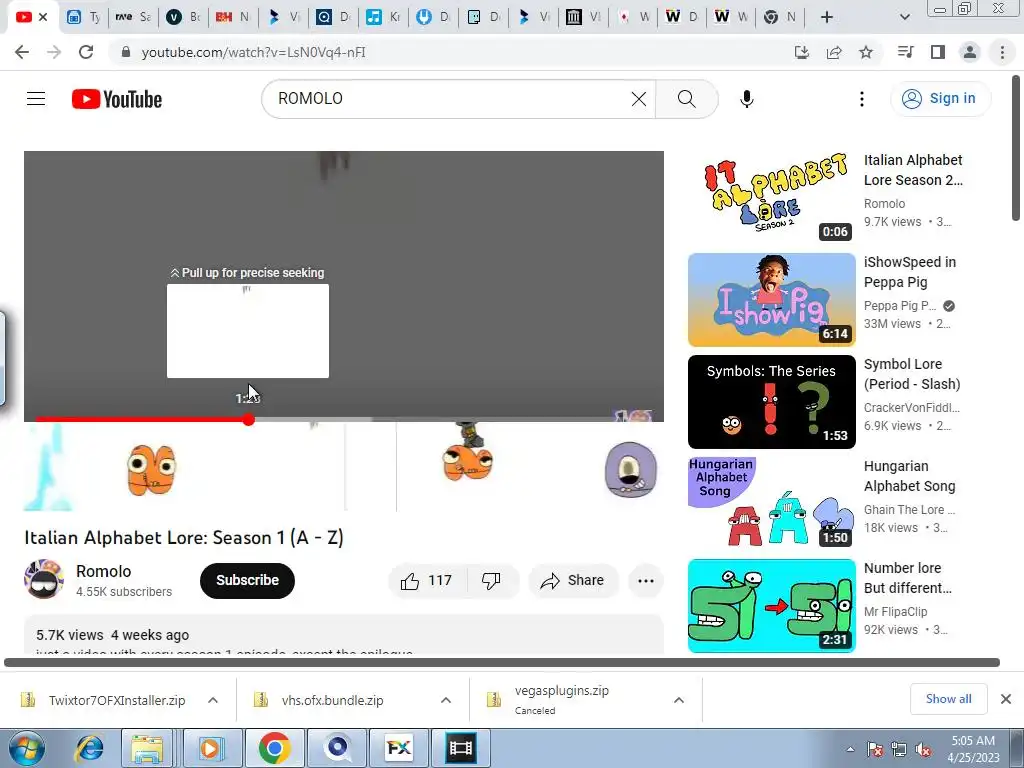1024x768 pixels.
Task: Like the video with 117 likes
Action: (427, 581)
